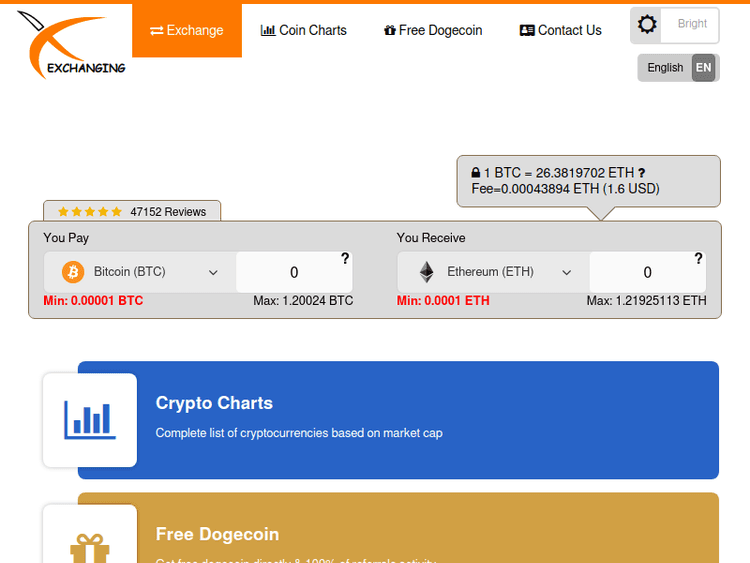
Task: Click the Free Dogecoin gift icon
Action: click(x=90, y=547)
